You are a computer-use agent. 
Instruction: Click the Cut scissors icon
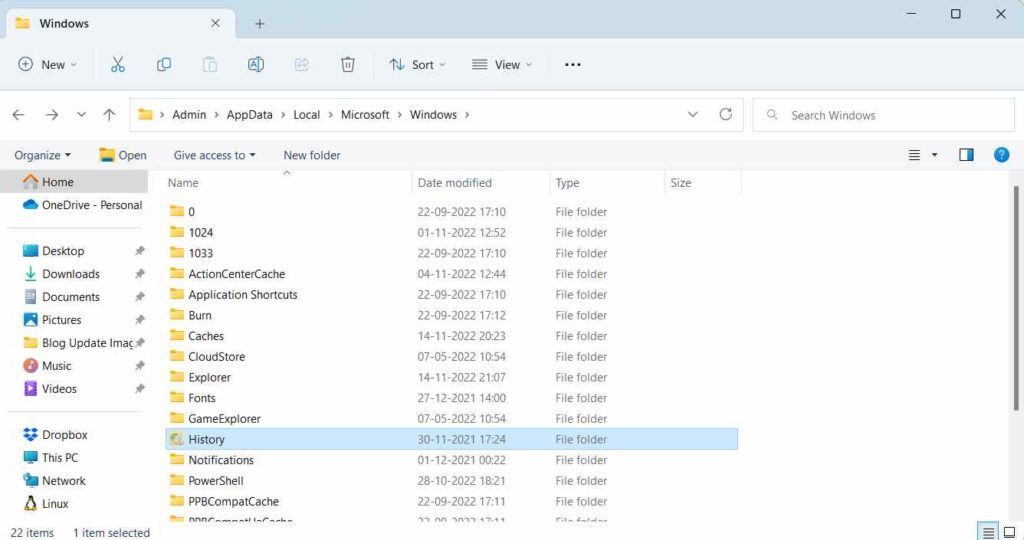[118, 64]
